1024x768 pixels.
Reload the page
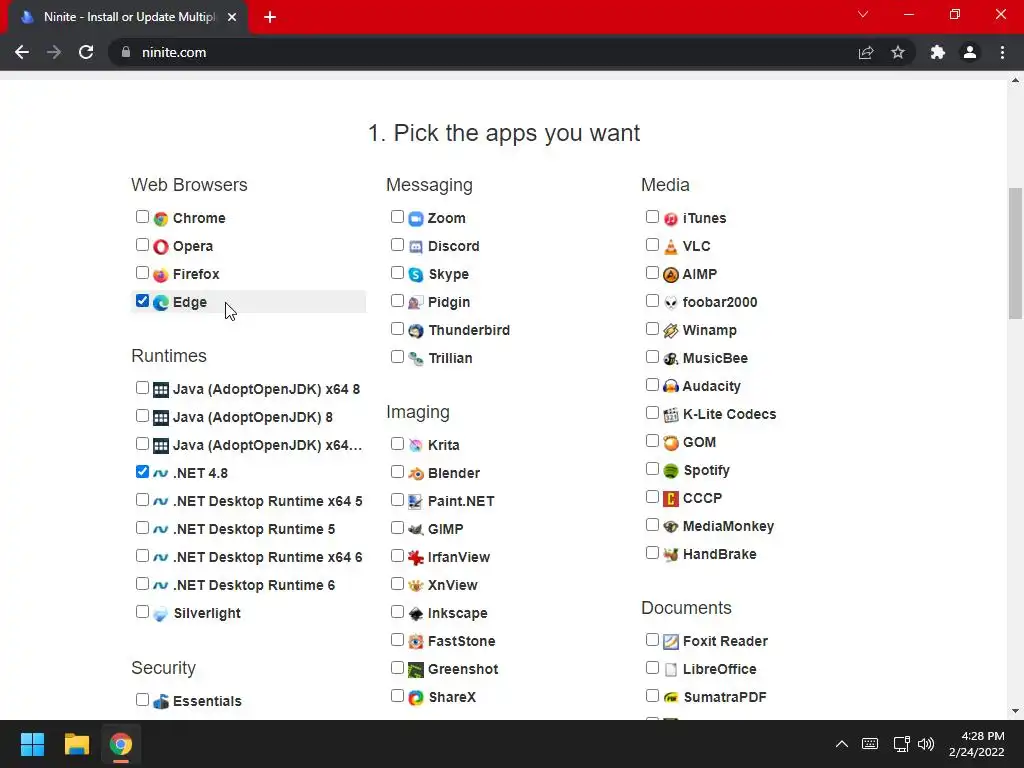86,52
